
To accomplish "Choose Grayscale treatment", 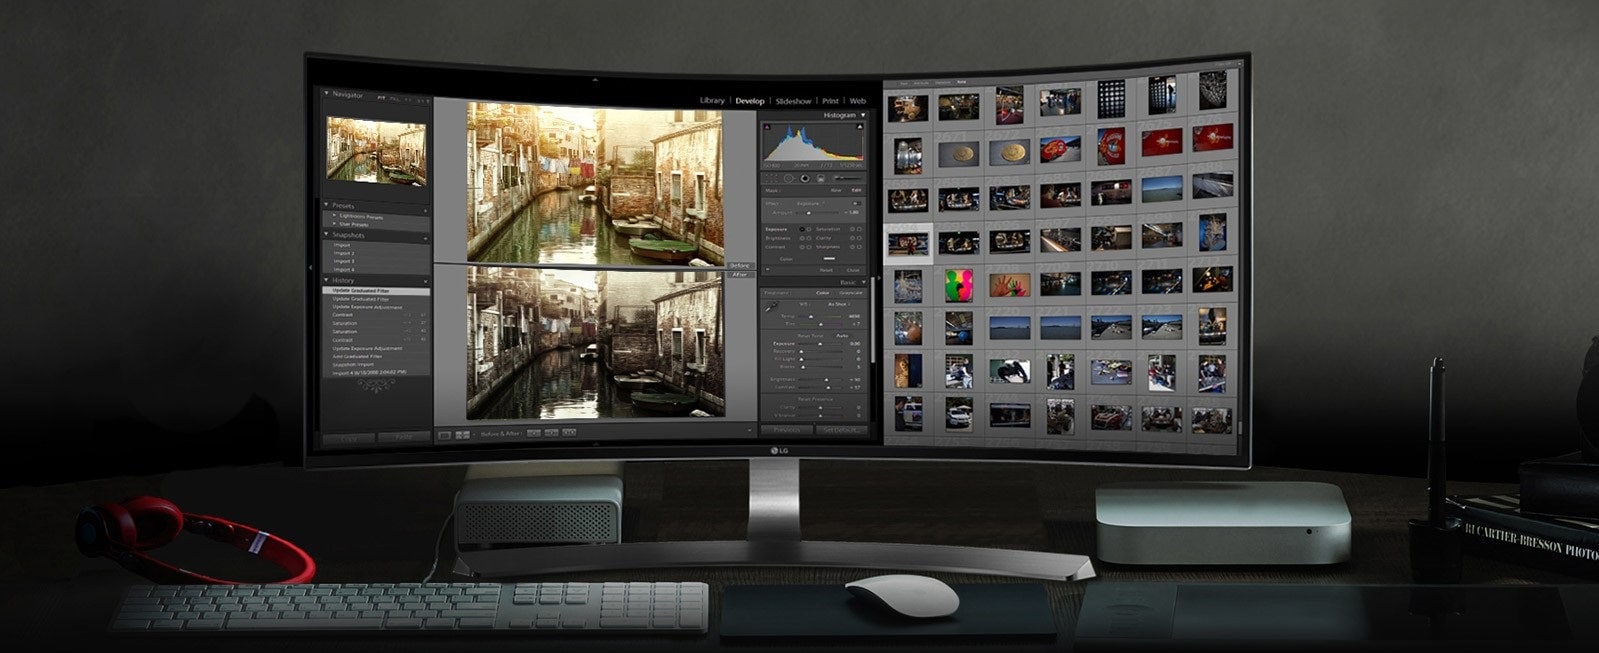I will pos(851,293).
